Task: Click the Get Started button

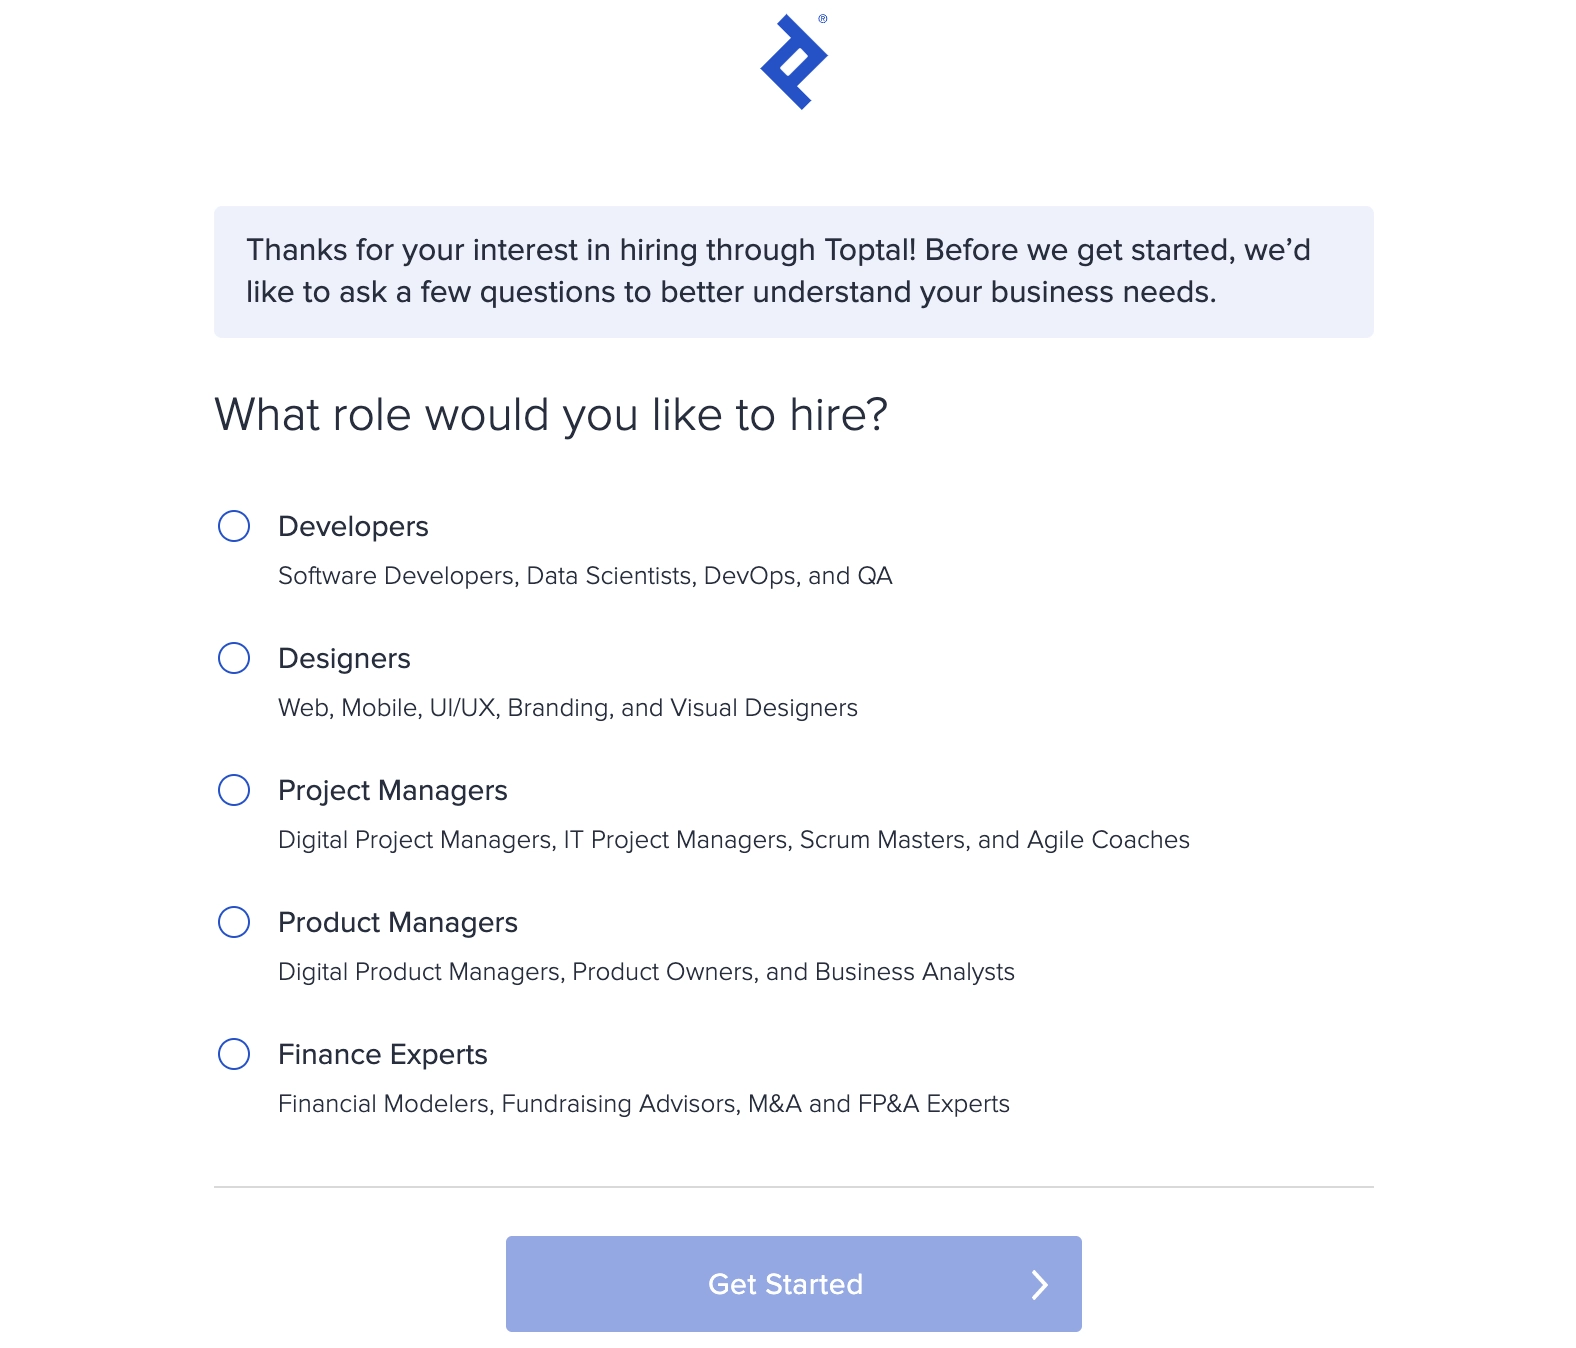Action: pyautogui.click(x=793, y=1284)
